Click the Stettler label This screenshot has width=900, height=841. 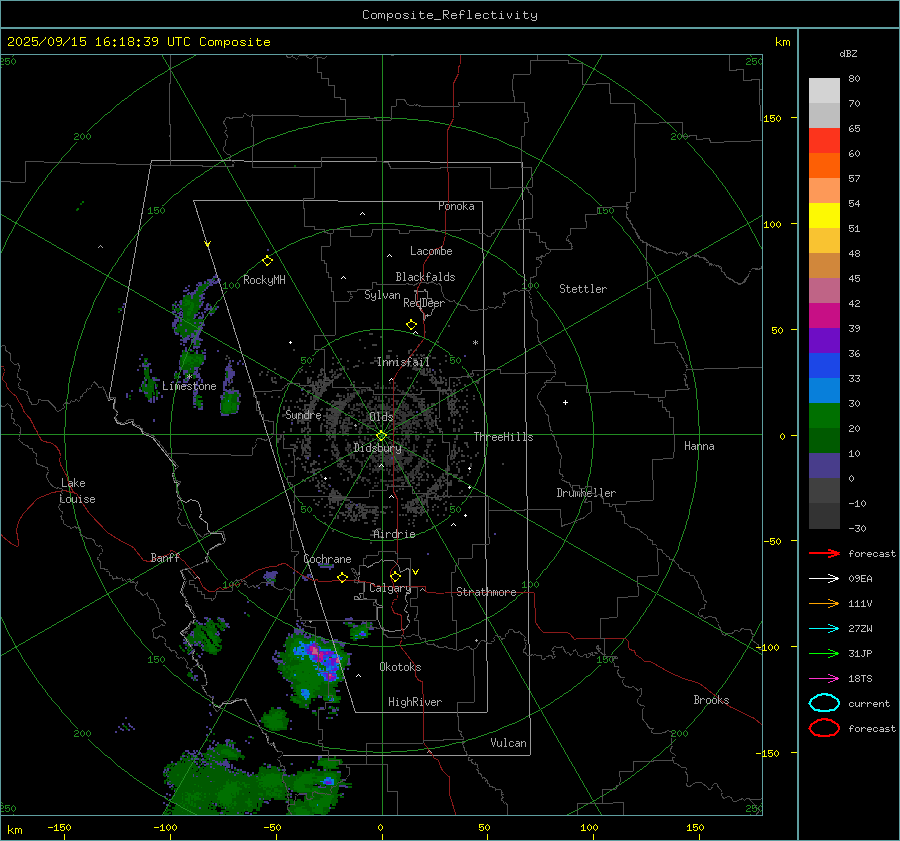click(x=583, y=289)
